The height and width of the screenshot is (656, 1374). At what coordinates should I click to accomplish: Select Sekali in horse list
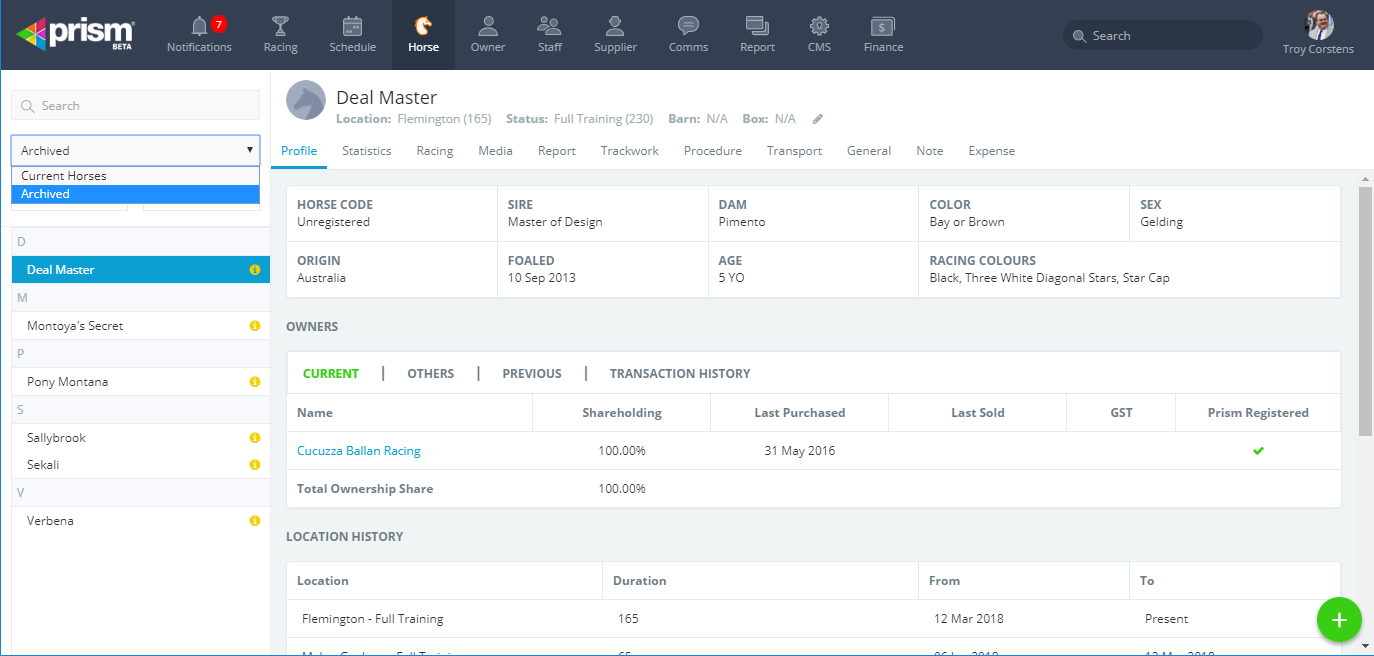[x=140, y=465]
